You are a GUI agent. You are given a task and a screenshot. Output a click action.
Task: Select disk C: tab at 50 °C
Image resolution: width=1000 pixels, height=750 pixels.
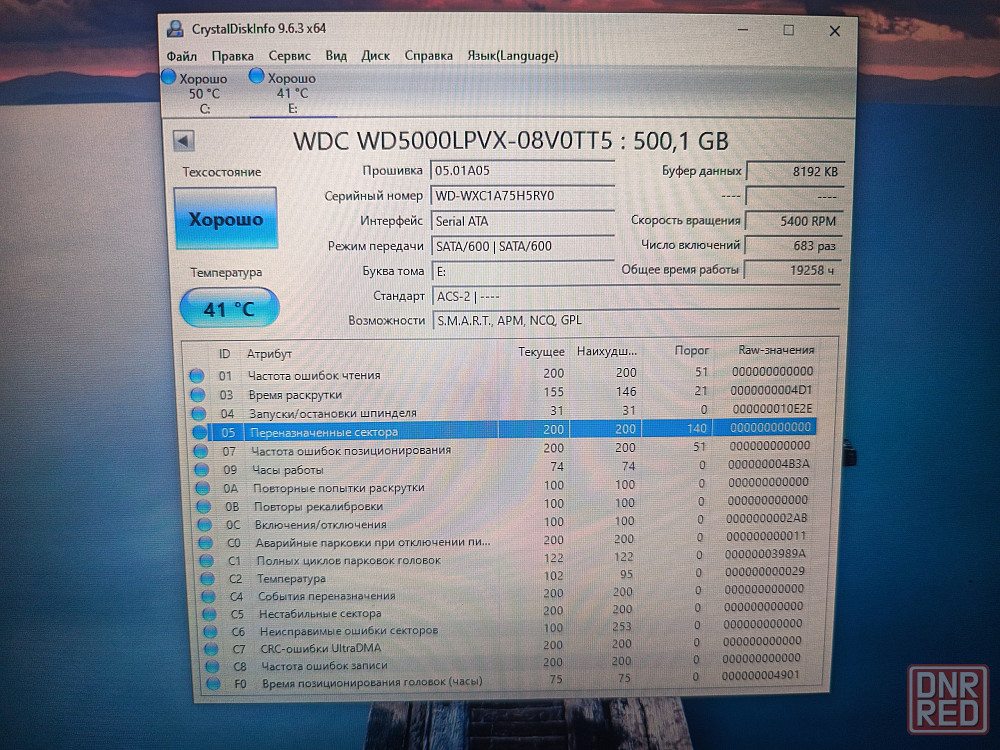point(204,93)
